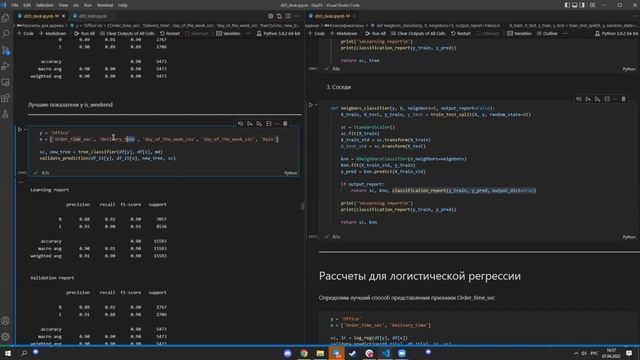Place cursor in left cell code editor
This screenshot has width=640, height=360.
click(163, 146)
